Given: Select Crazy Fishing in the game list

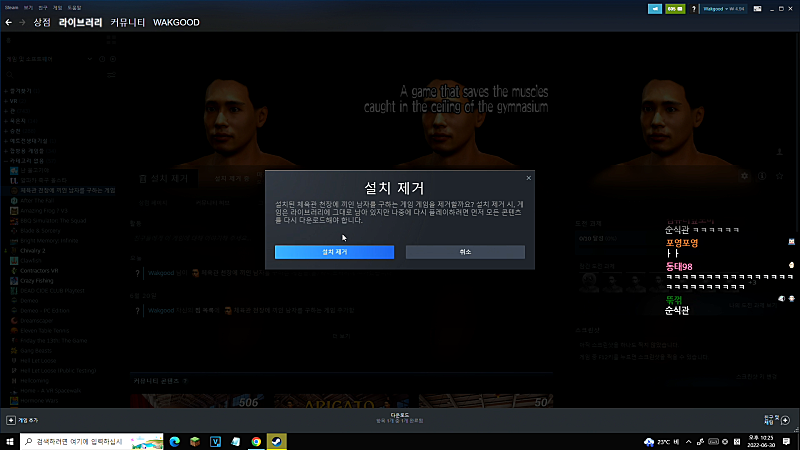Looking at the screenshot, I should [36, 281].
